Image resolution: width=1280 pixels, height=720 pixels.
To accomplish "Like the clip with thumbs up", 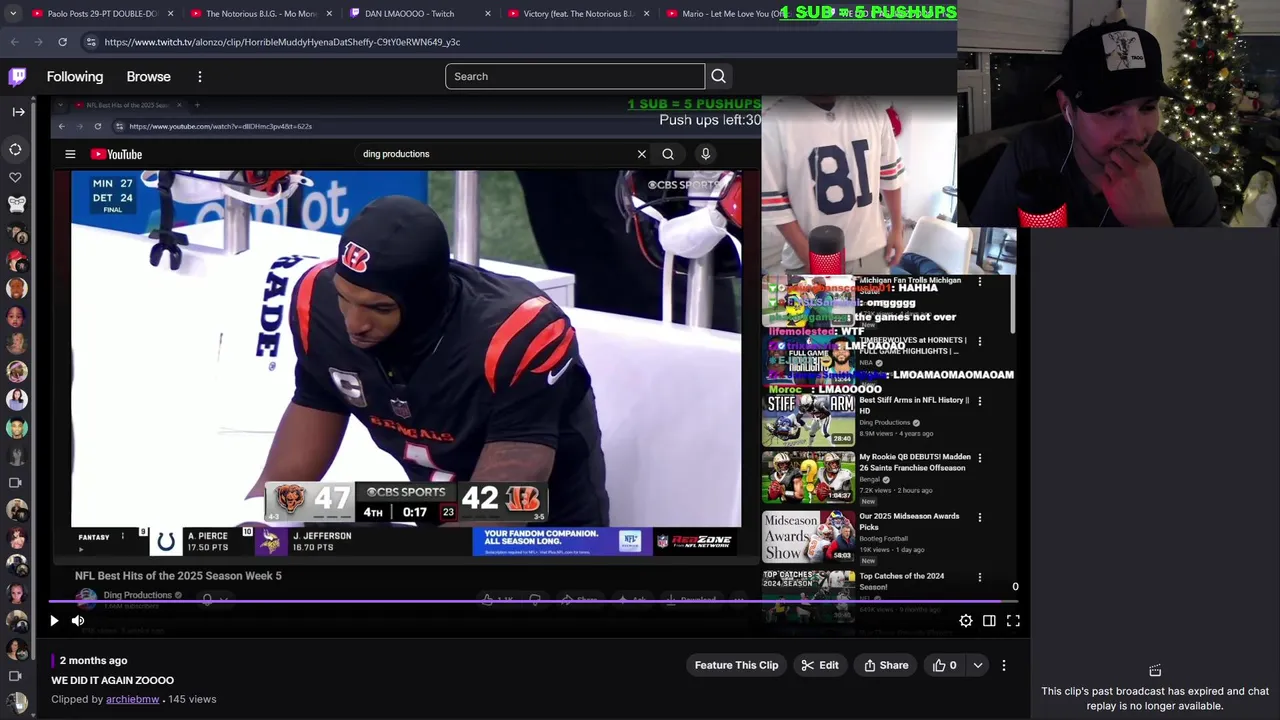I will 945,665.
